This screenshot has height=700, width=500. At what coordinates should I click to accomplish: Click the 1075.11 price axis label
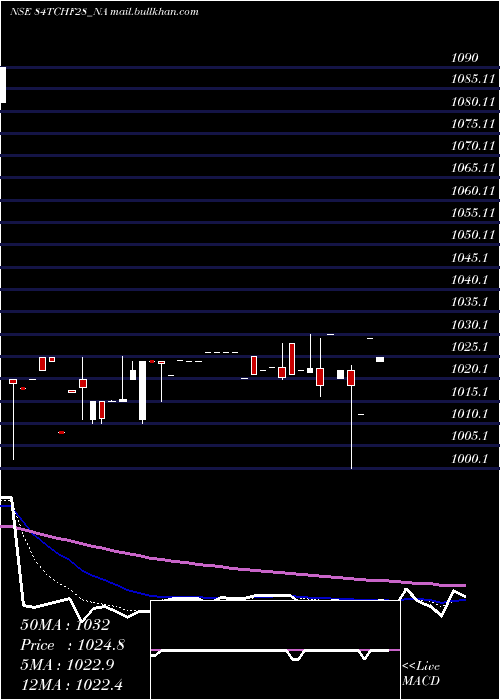click(x=473, y=124)
